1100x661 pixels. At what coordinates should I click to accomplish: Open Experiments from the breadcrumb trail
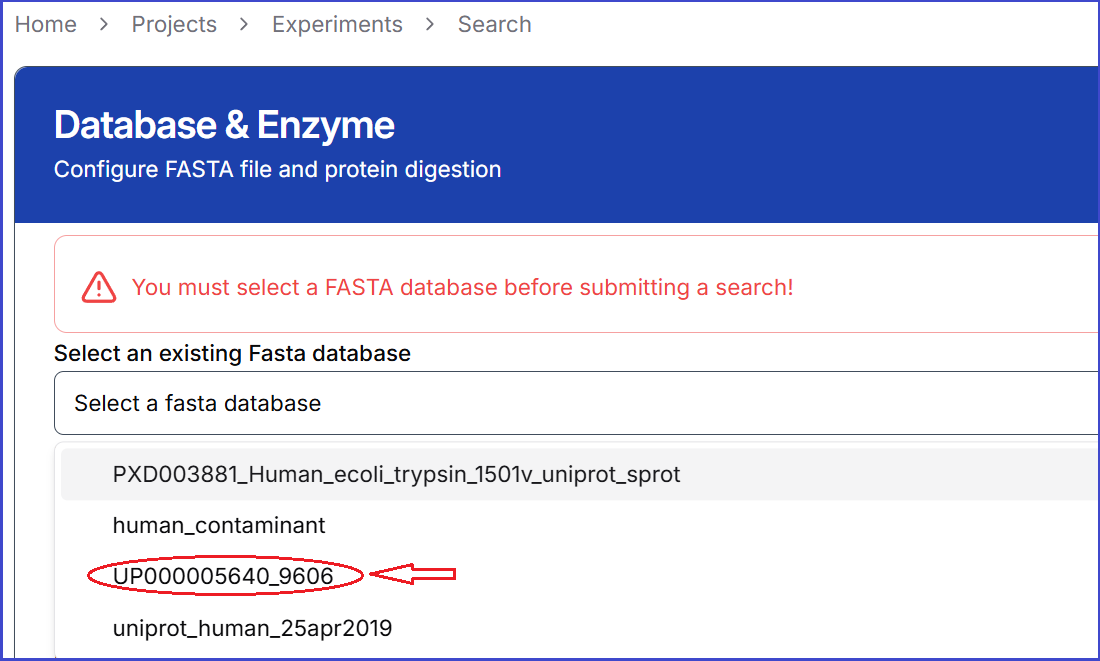coord(337,24)
